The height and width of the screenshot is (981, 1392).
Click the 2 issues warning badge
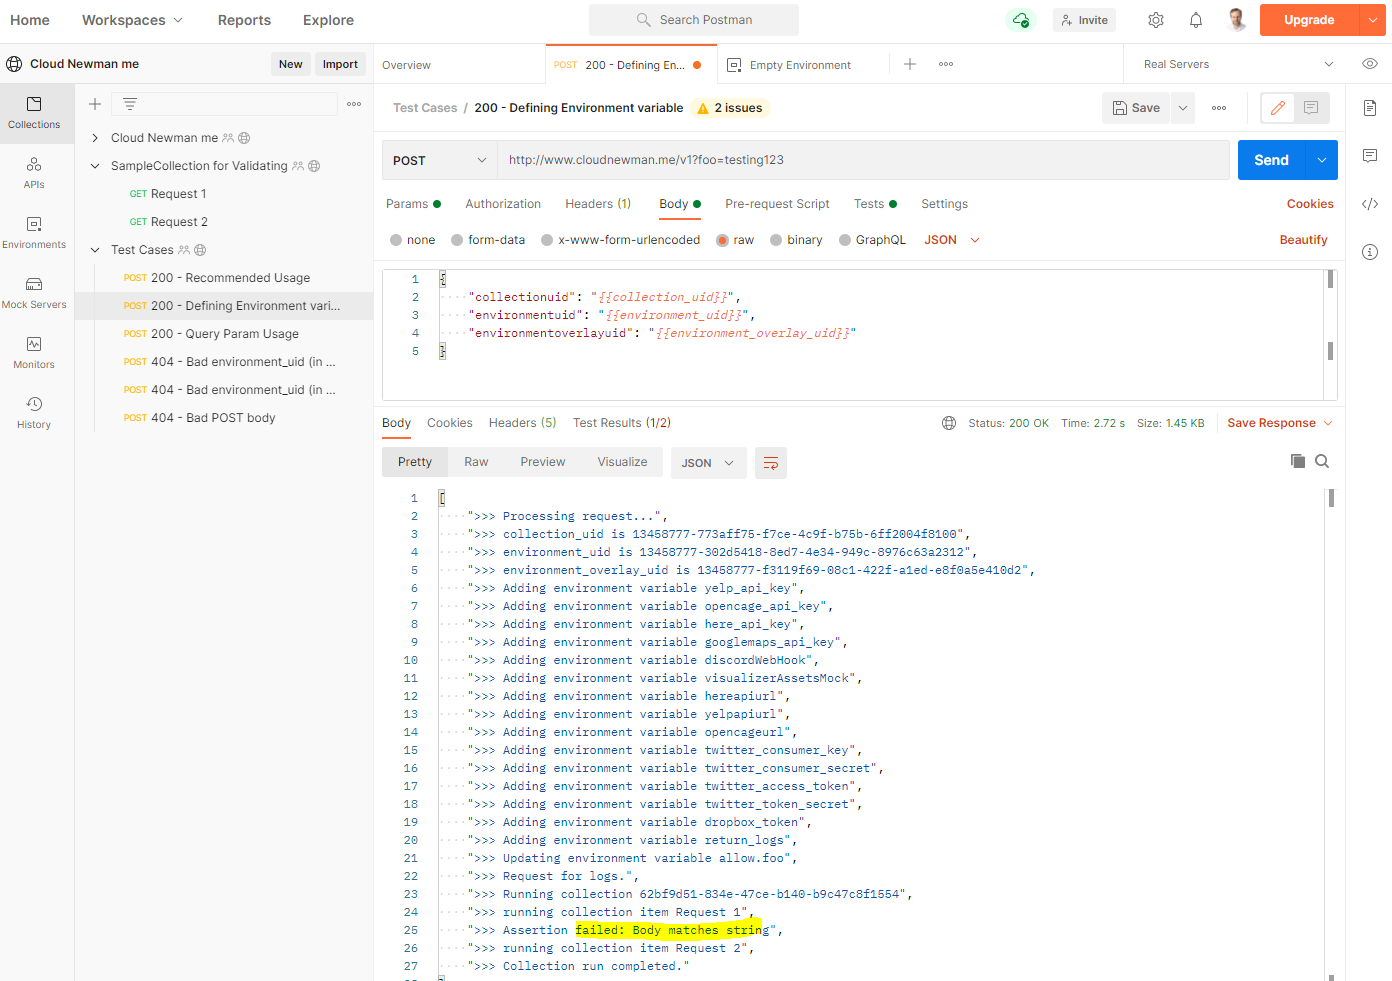point(730,108)
